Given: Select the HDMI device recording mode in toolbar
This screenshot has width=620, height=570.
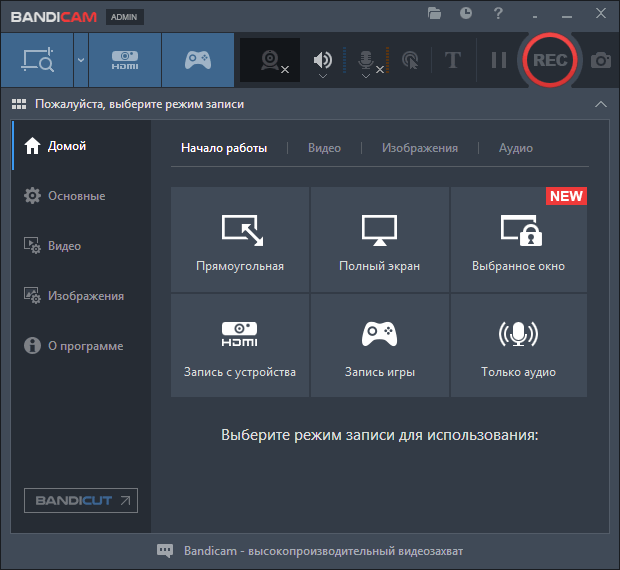Looking at the screenshot, I should pos(125,60).
